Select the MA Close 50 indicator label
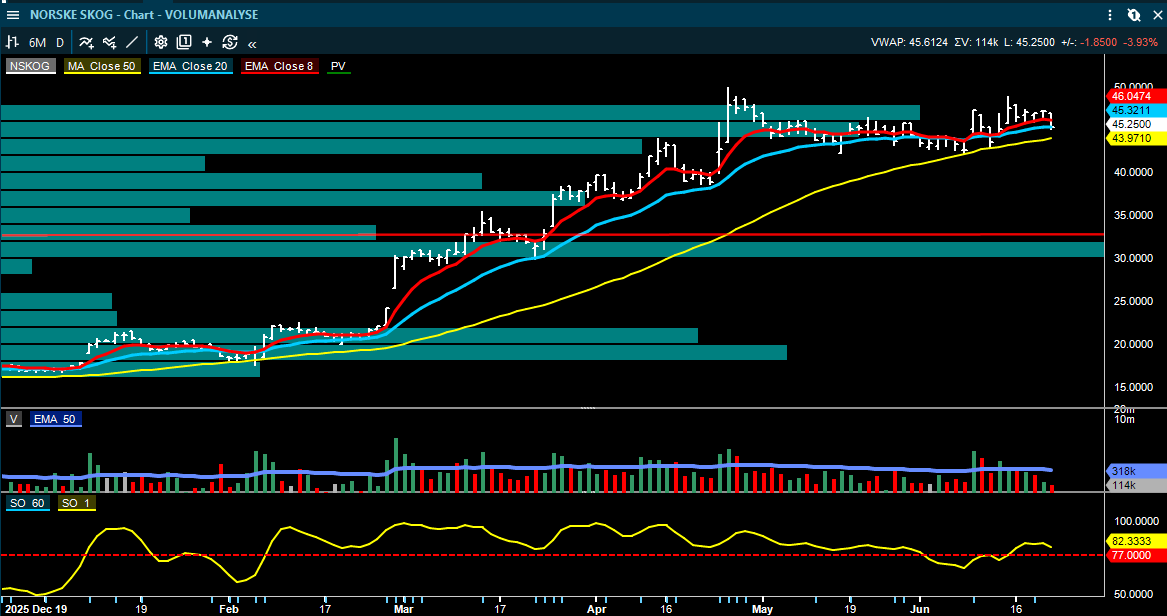The image size is (1167, 616). [x=101, y=66]
